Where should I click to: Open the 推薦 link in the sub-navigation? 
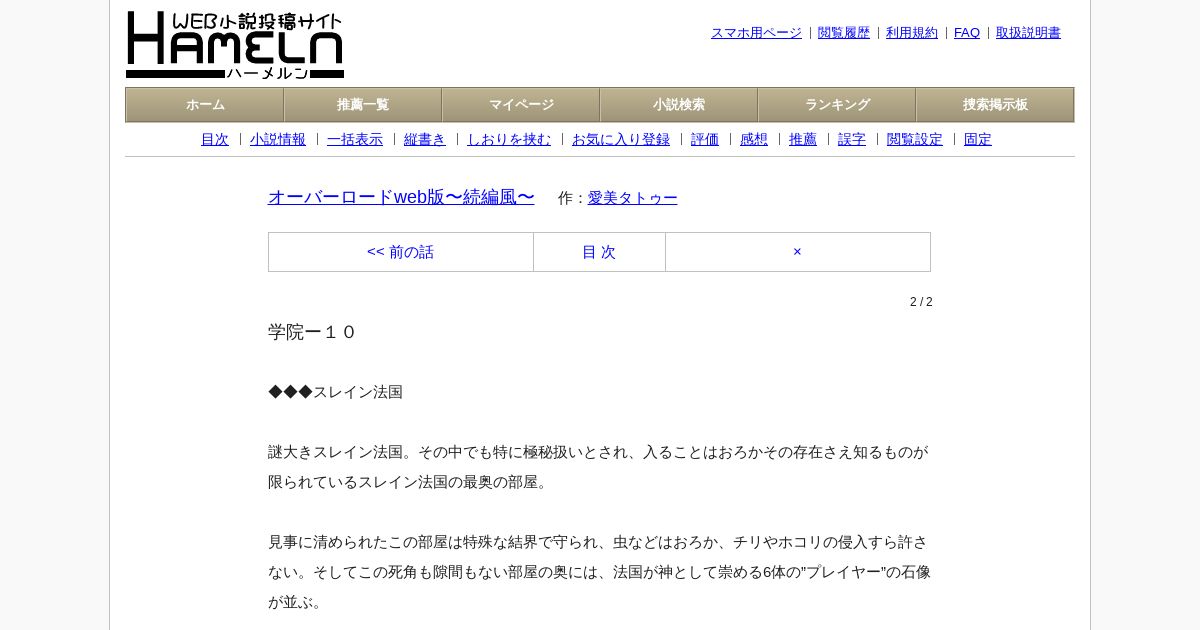coord(803,140)
